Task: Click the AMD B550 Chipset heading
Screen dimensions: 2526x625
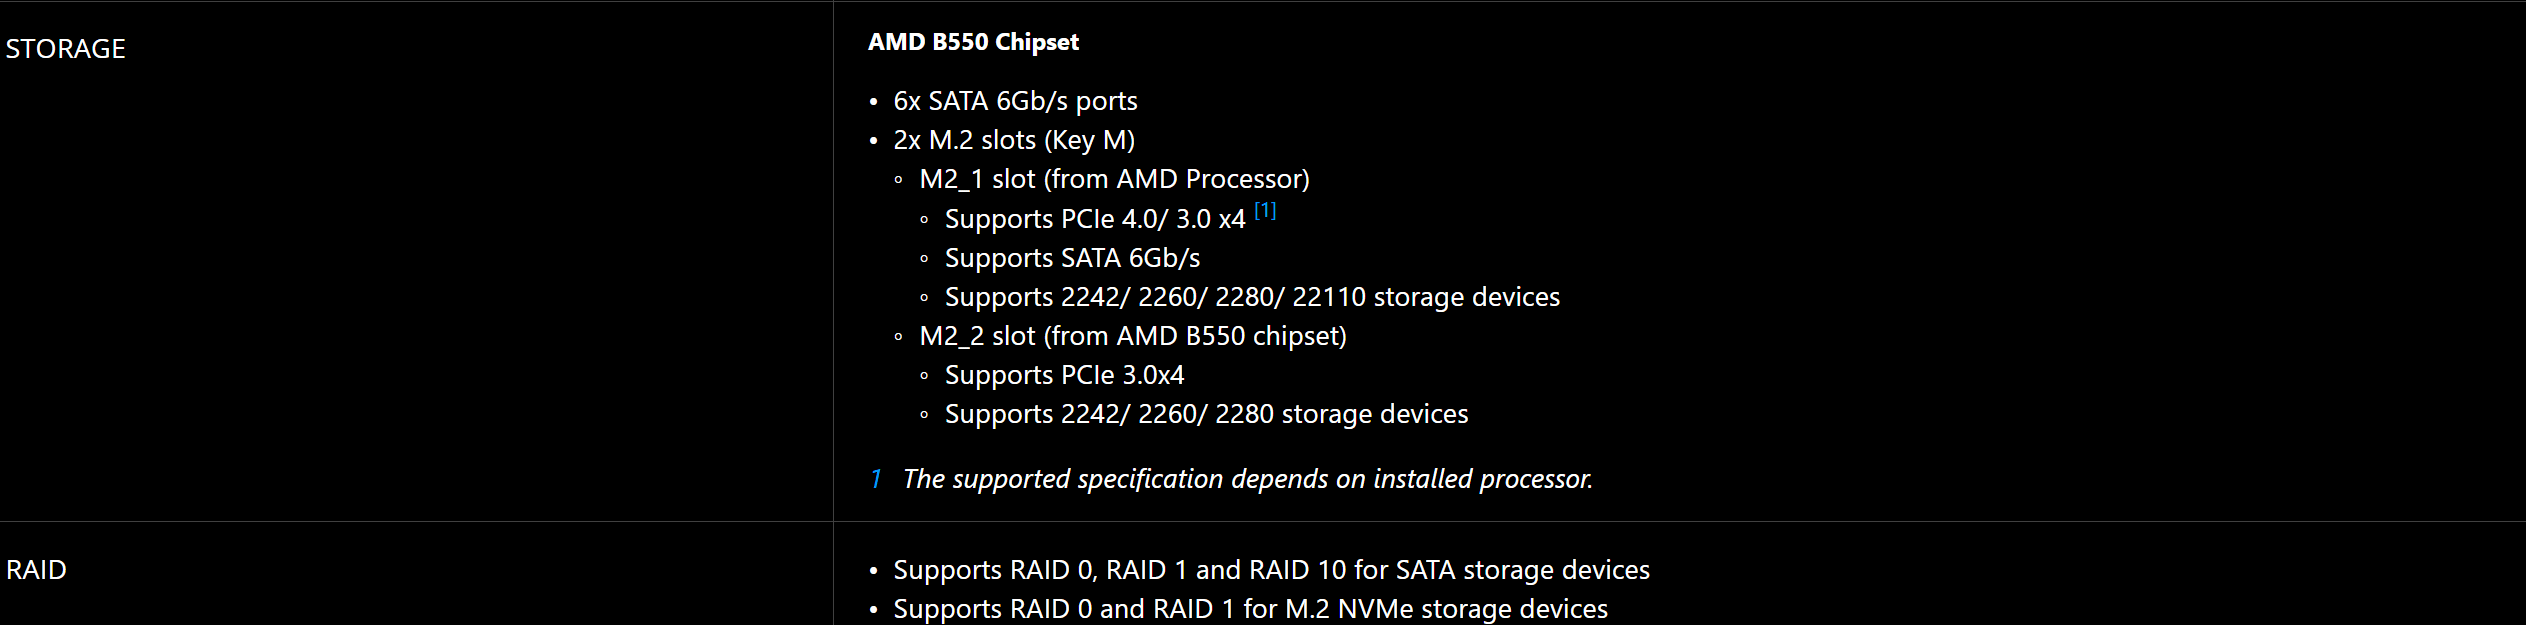Action: (x=973, y=42)
